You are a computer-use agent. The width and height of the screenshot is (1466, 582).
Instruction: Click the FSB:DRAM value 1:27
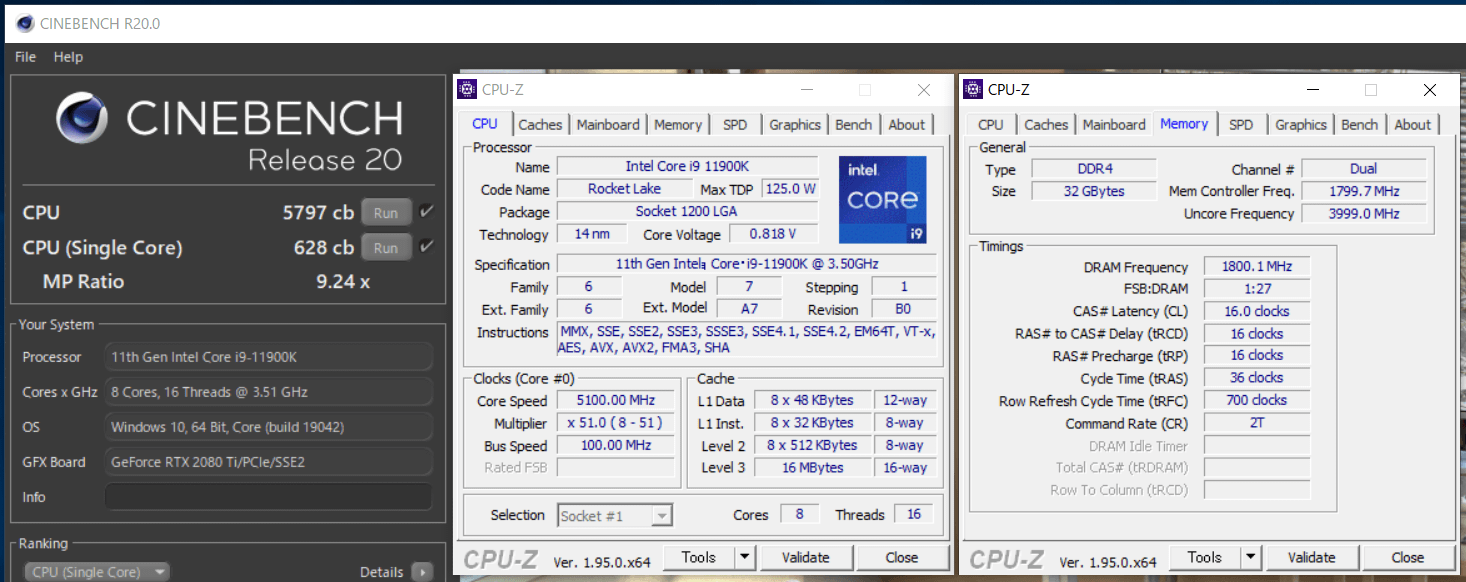pyautogui.click(x=1257, y=289)
